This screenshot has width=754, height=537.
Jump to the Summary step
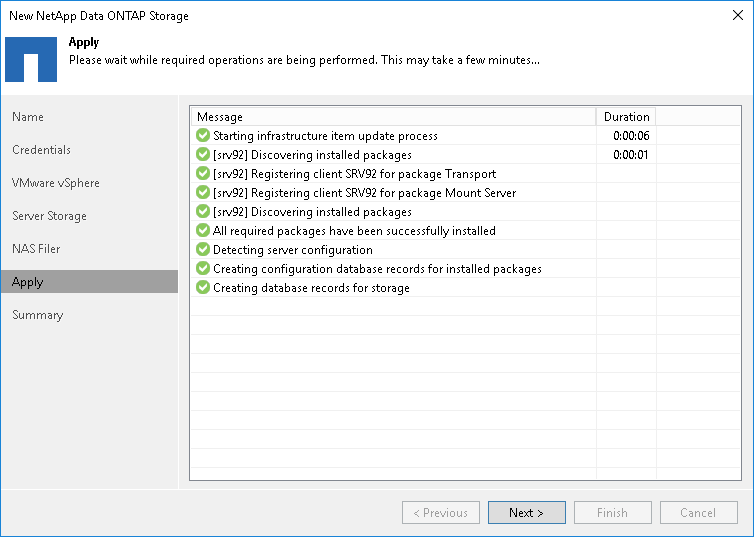(x=37, y=315)
